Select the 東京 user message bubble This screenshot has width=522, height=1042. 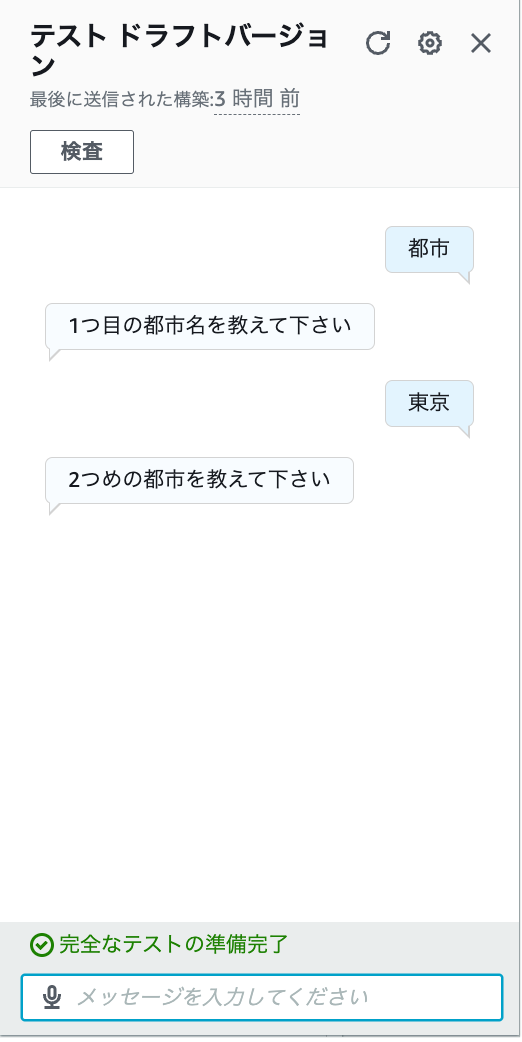pos(429,403)
